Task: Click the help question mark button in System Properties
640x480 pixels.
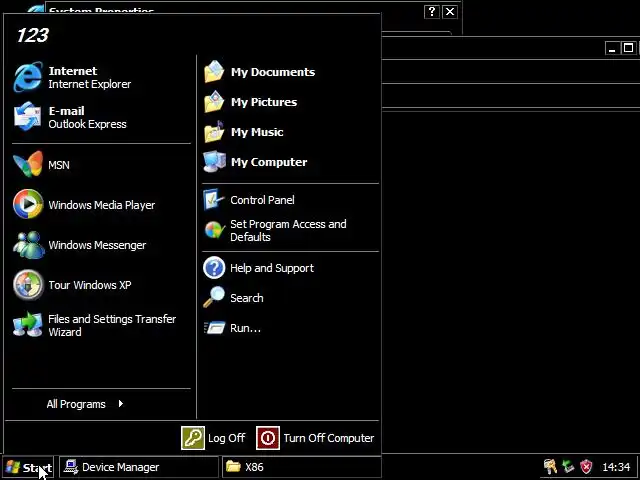Action: tap(431, 11)
